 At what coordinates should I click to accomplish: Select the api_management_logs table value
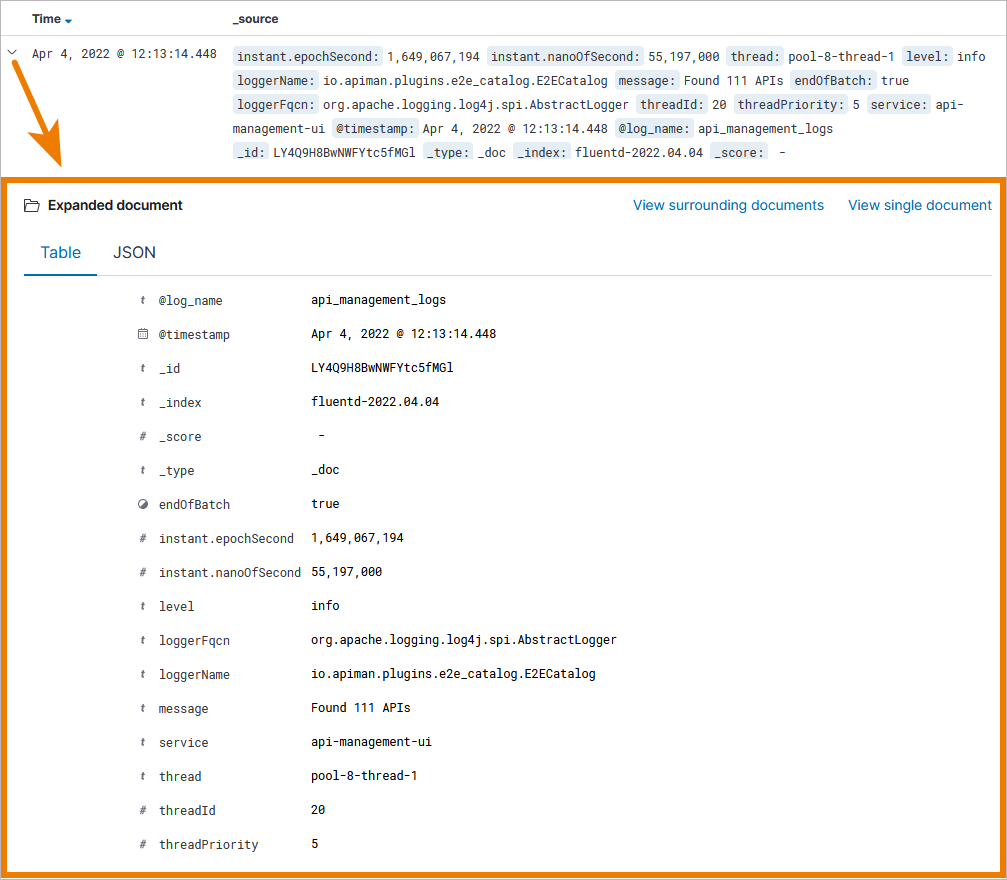pos(378,300)
